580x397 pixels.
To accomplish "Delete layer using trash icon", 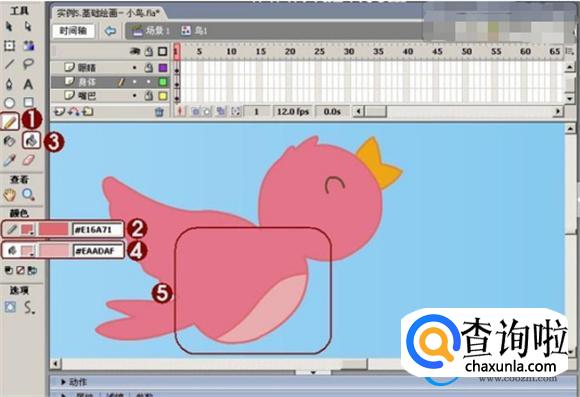I will coord(159,111).
